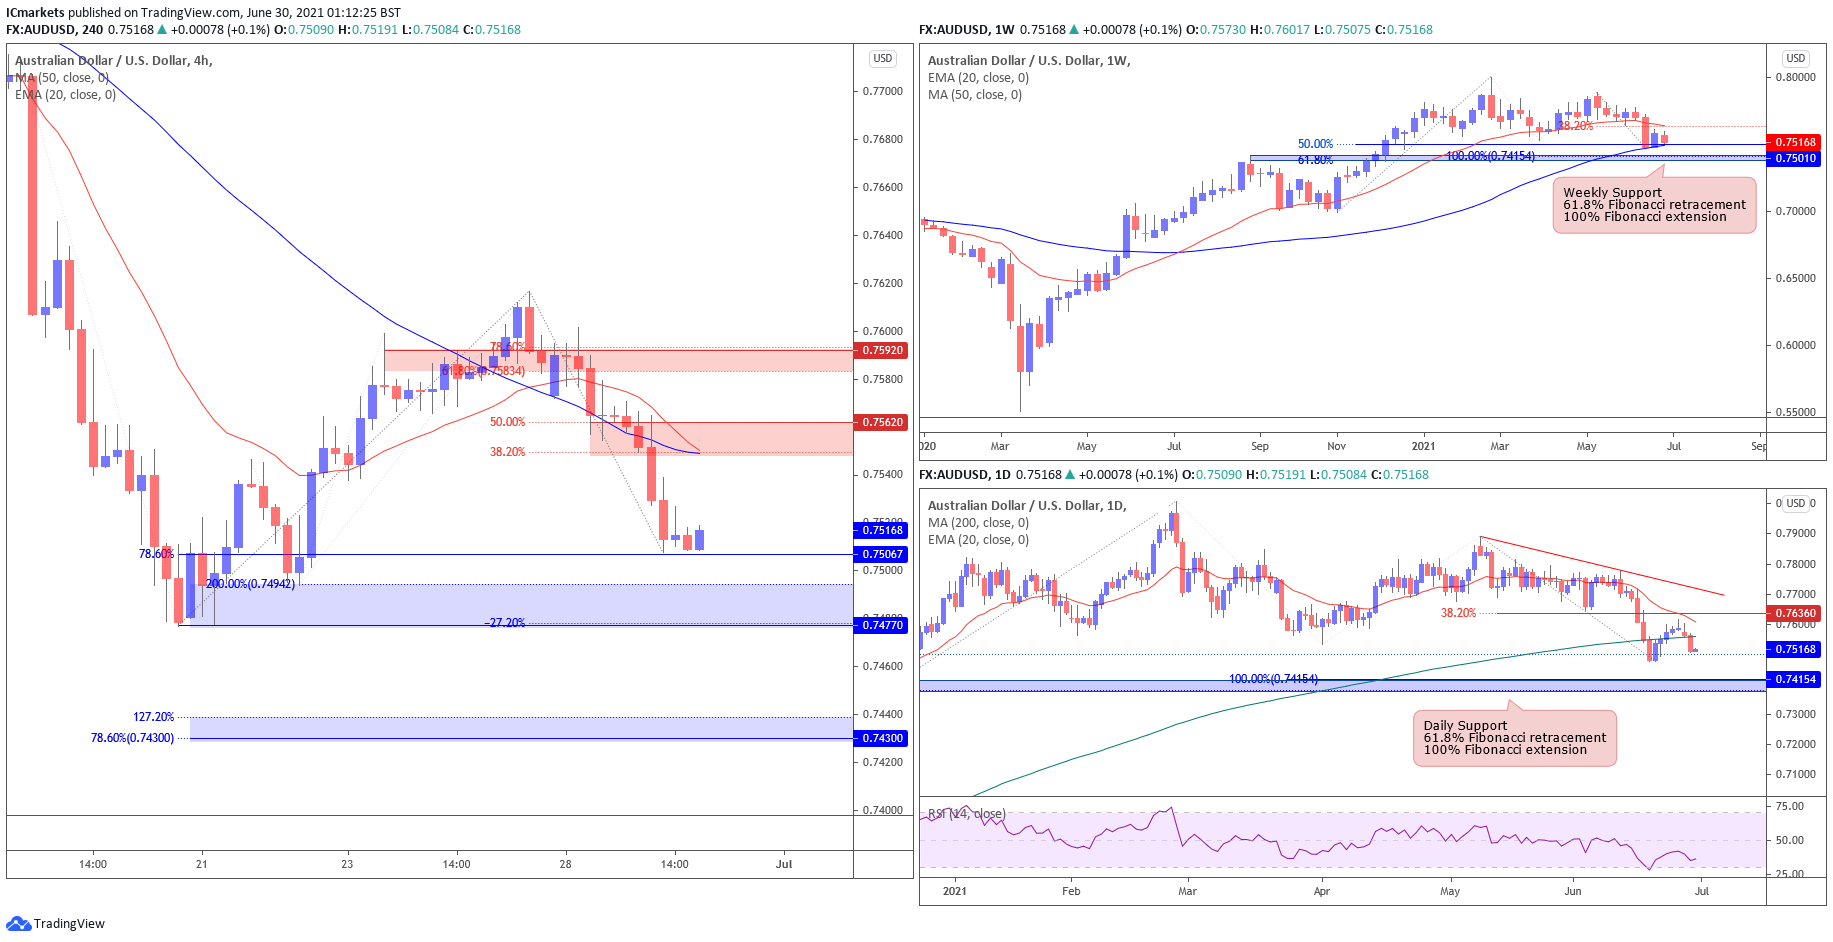Click 'EMA (20, close, 0)' legend on weekly chart
The image size is (1833, 942).
coord(978,78)
